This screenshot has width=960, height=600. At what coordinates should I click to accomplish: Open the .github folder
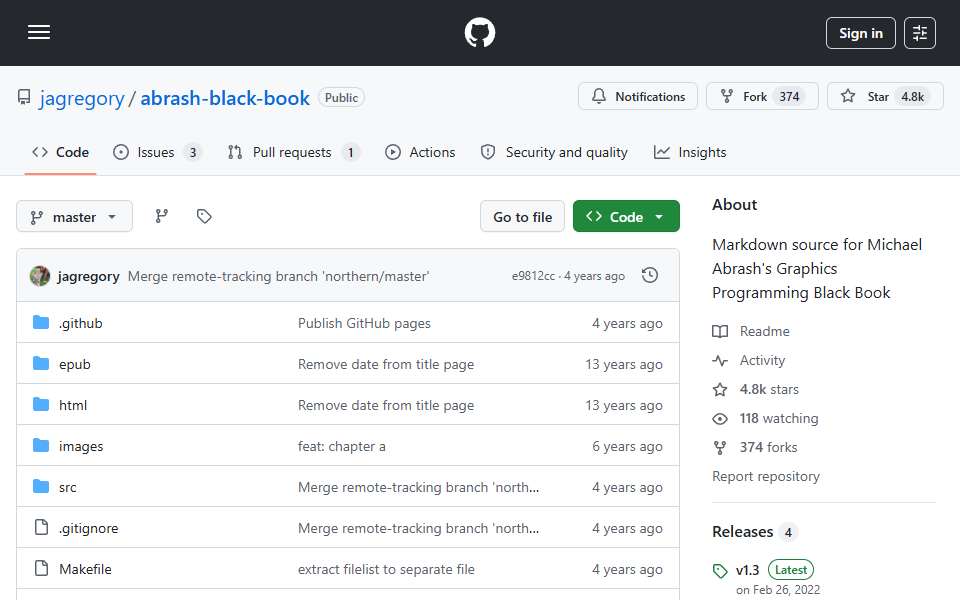80,323
